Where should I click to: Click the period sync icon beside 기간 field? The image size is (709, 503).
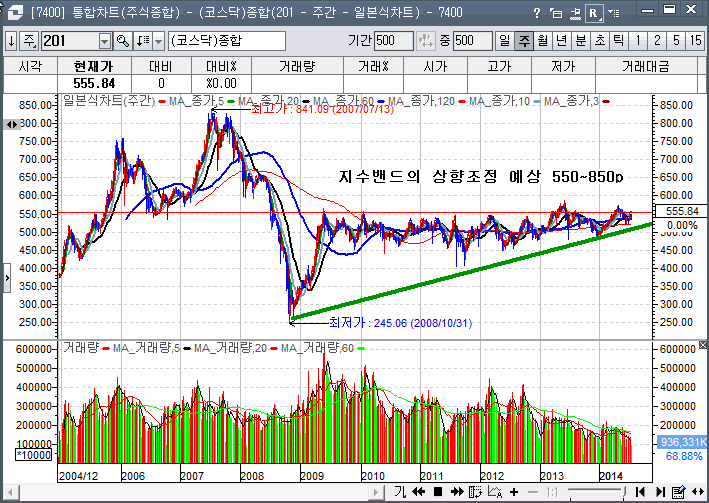tap(426, 41)
